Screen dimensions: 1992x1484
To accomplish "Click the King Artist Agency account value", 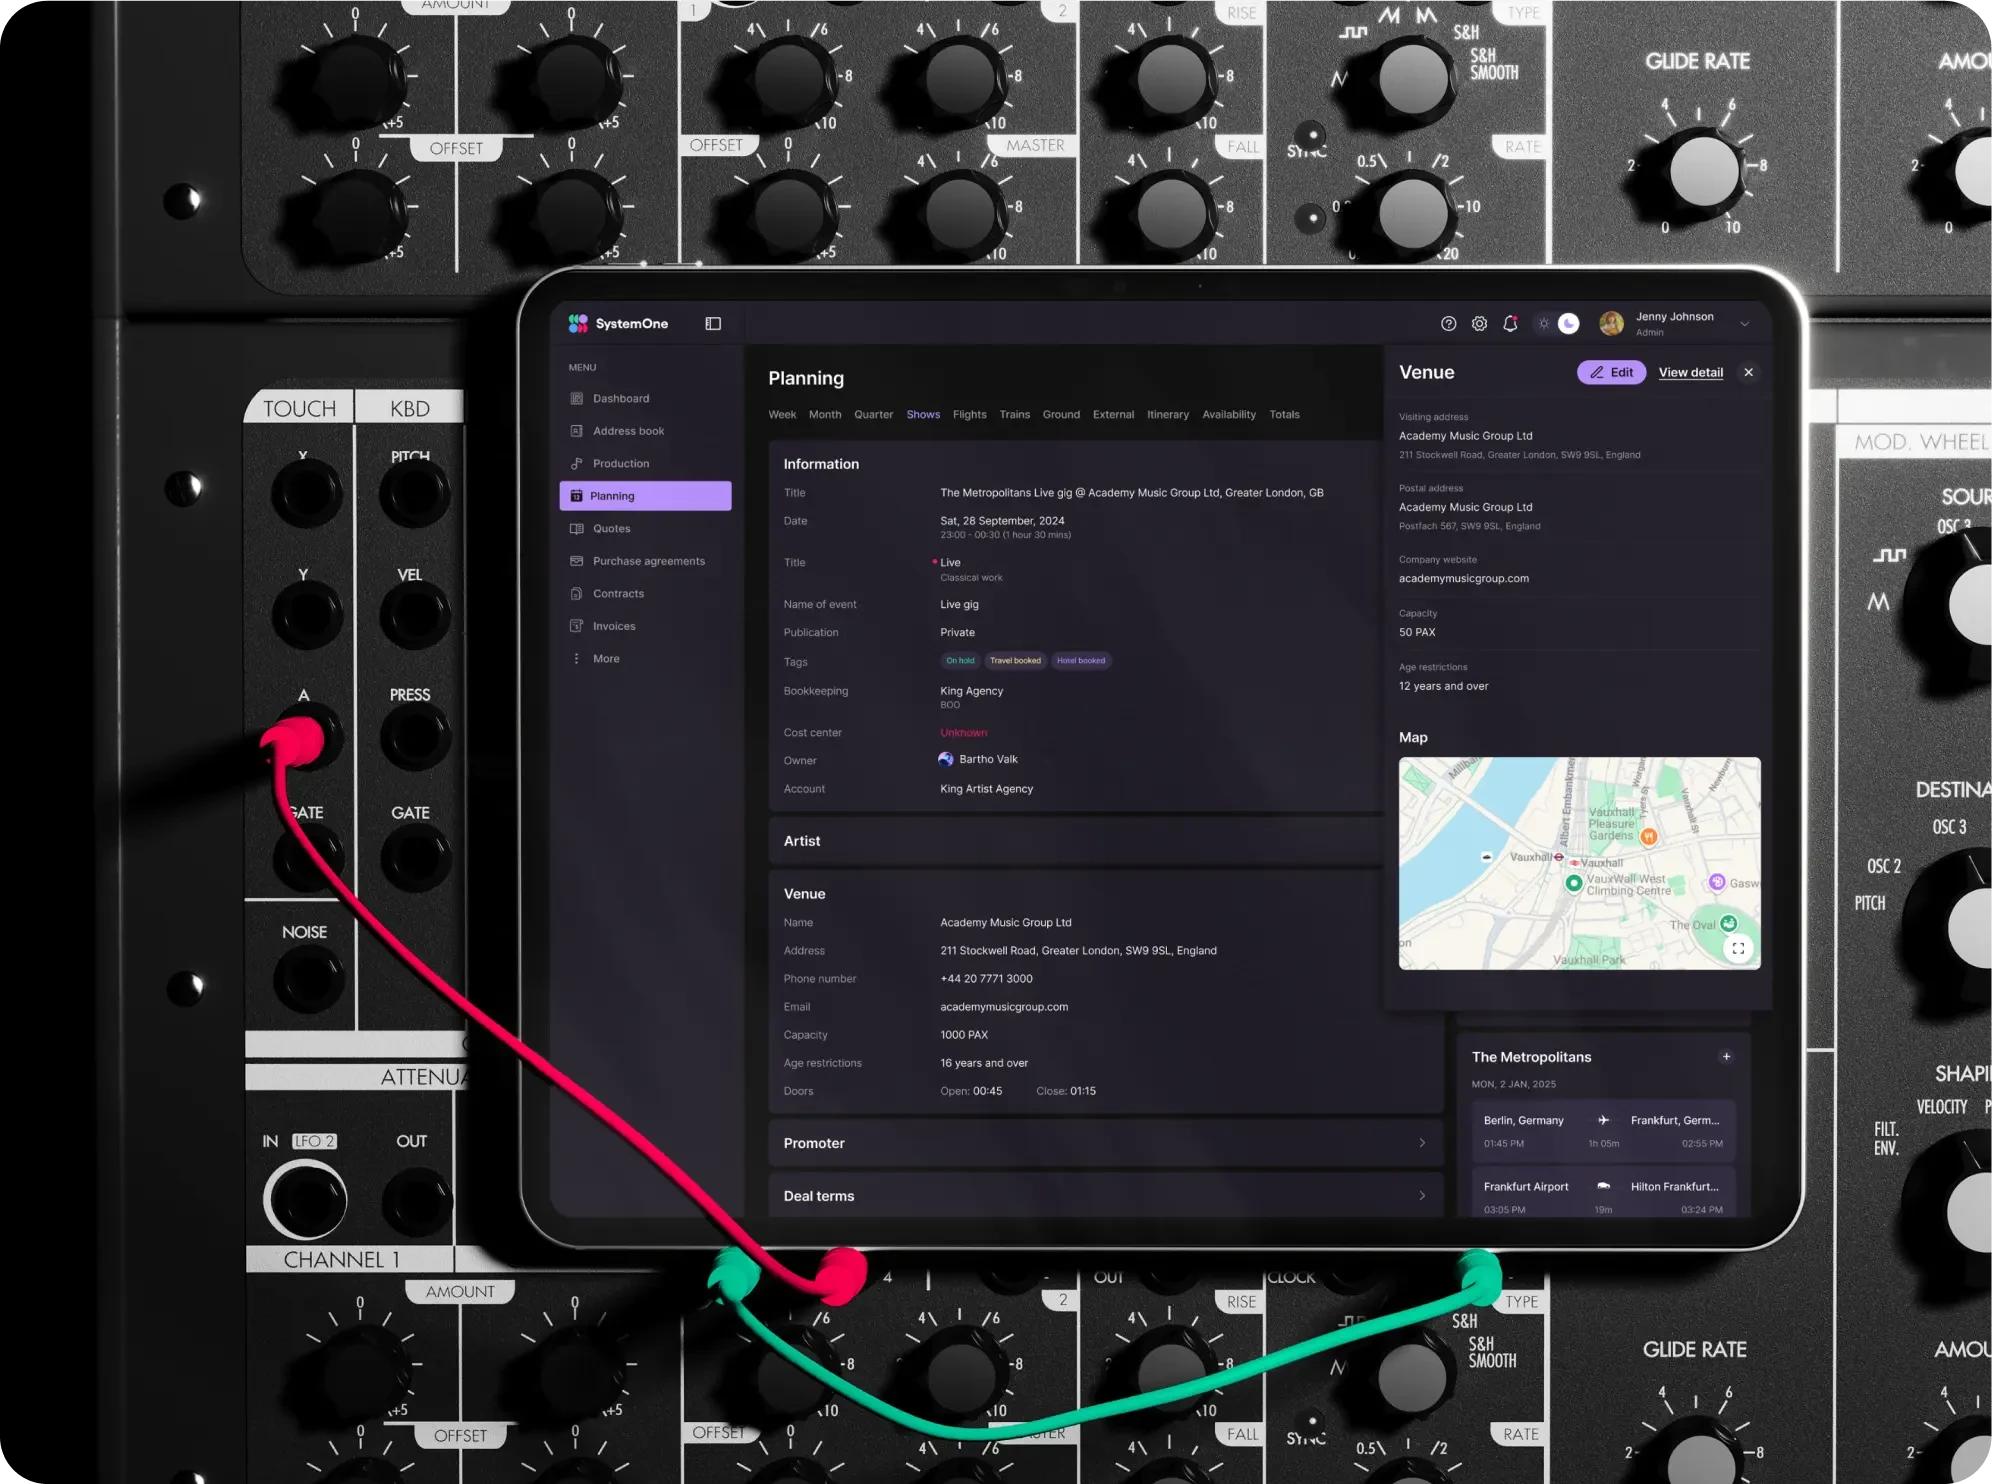I will click(x=986, y=789).
